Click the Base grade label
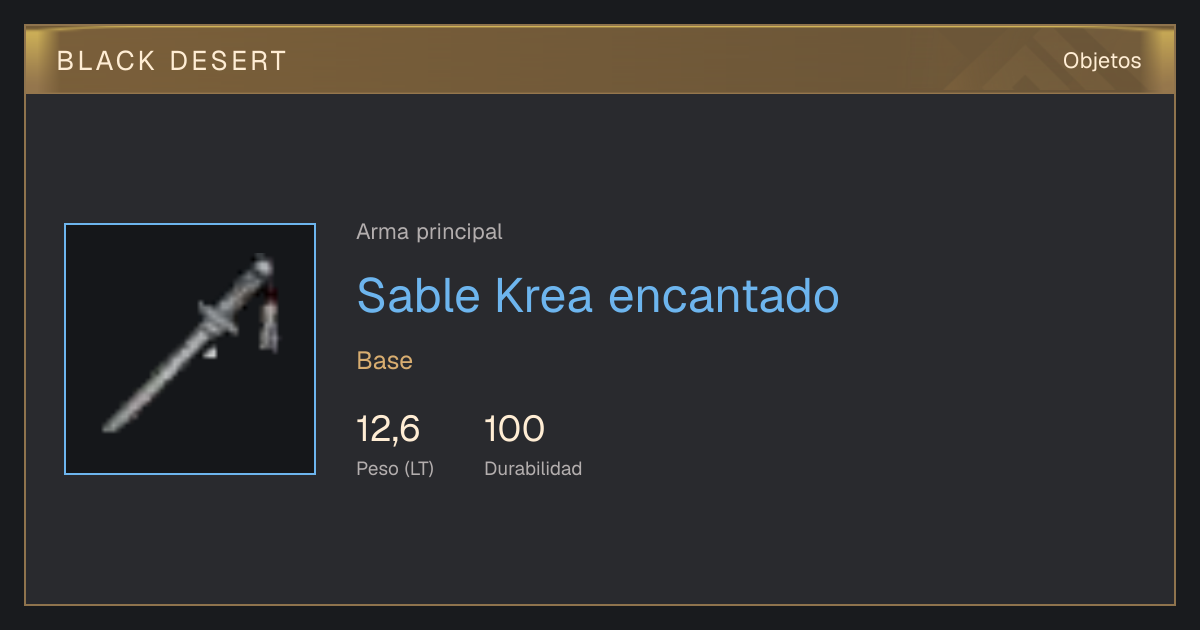1200x630 pixels. tap(384, 361)
